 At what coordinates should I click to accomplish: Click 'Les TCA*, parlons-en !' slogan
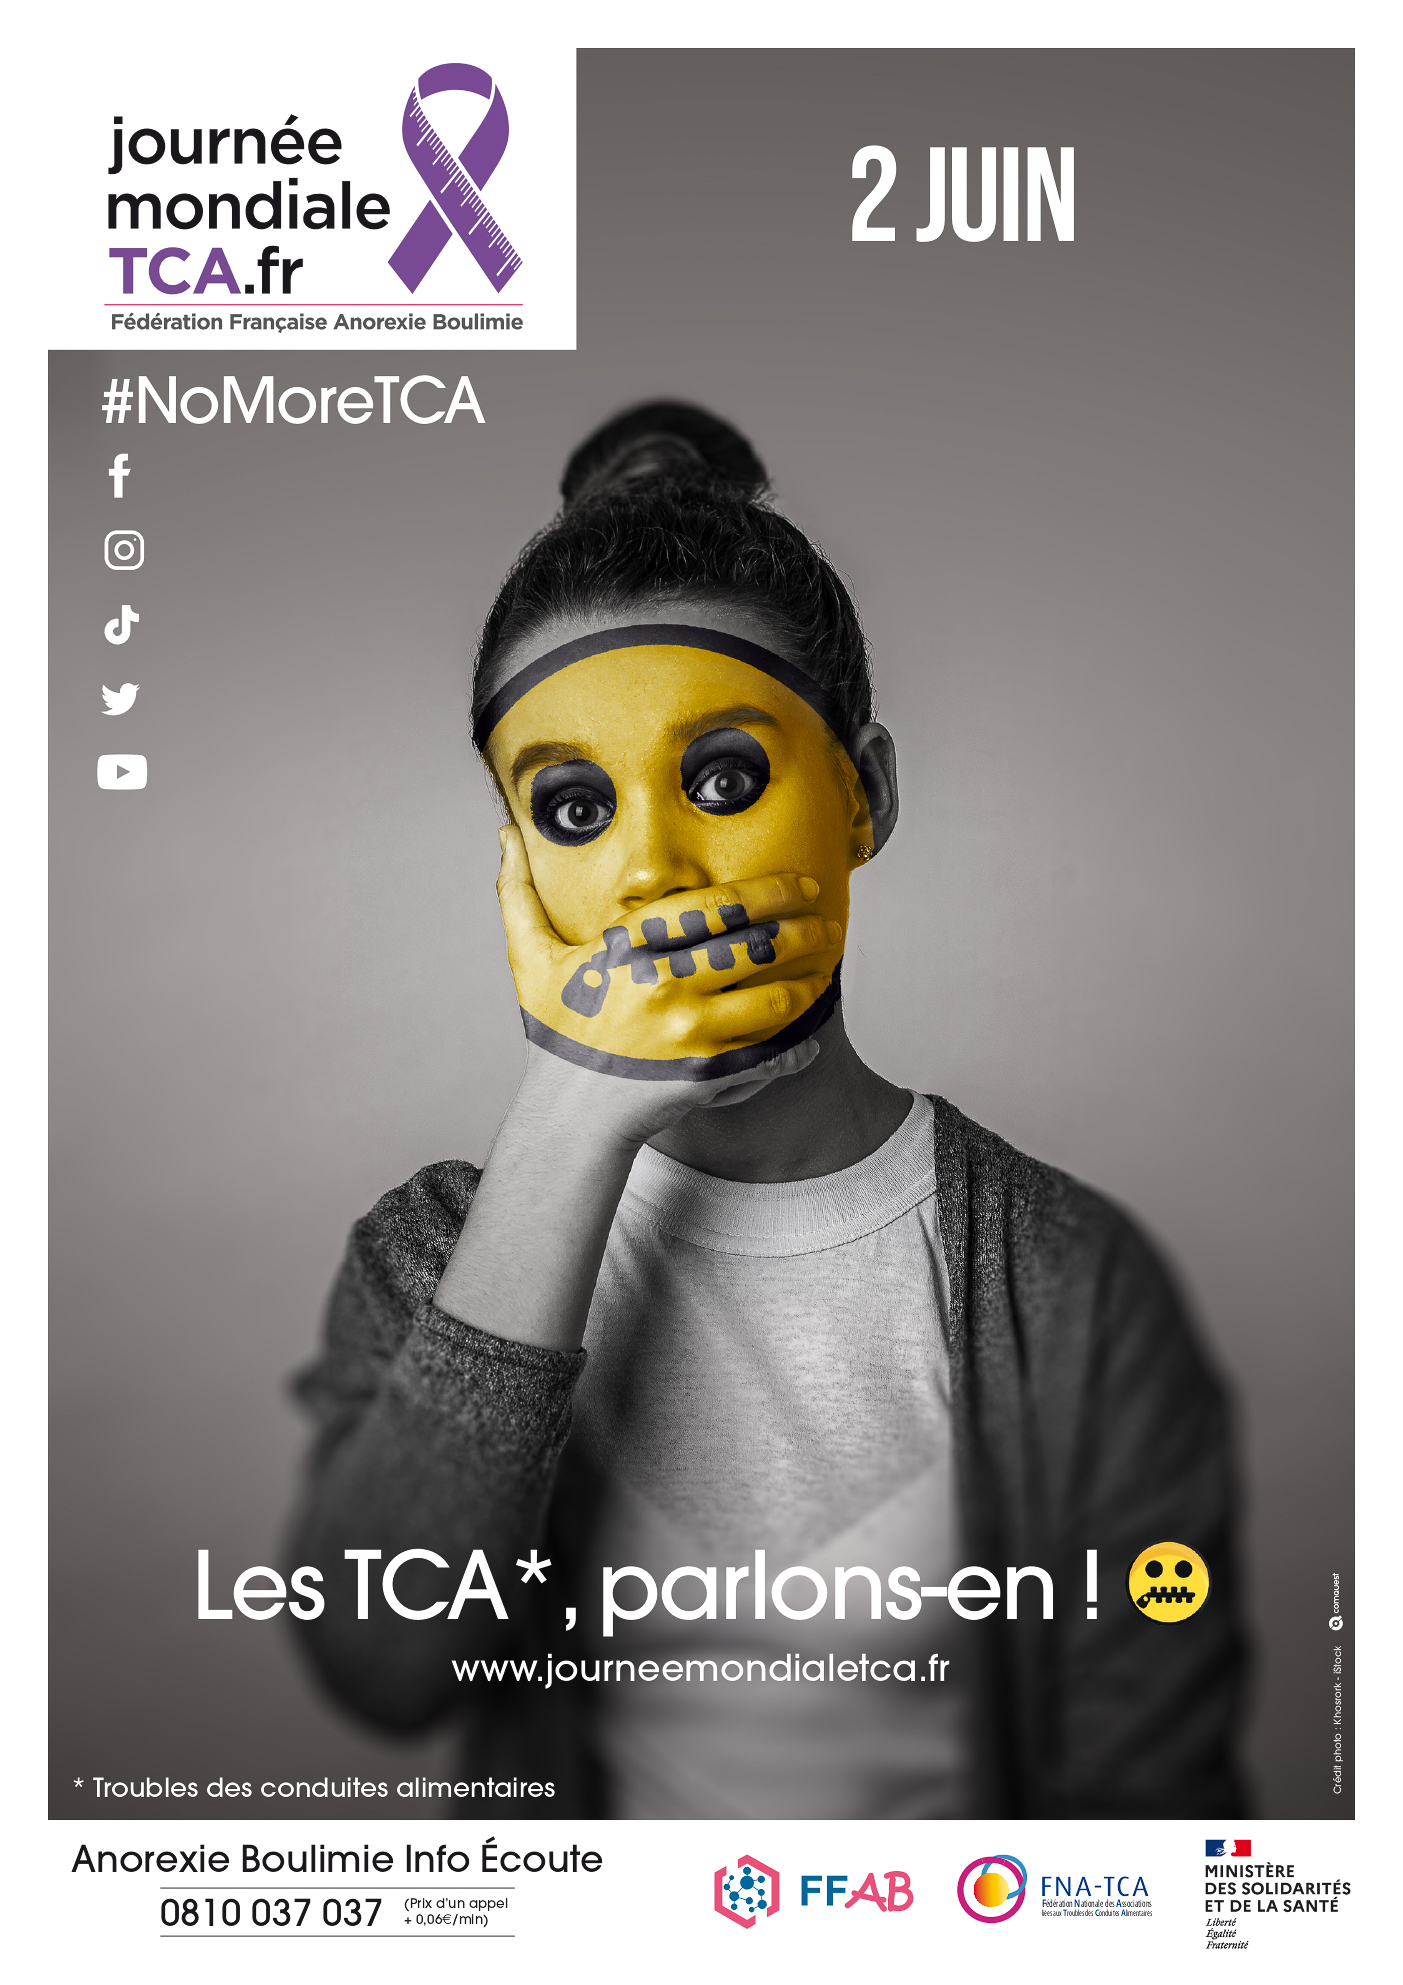(647, 1586)
